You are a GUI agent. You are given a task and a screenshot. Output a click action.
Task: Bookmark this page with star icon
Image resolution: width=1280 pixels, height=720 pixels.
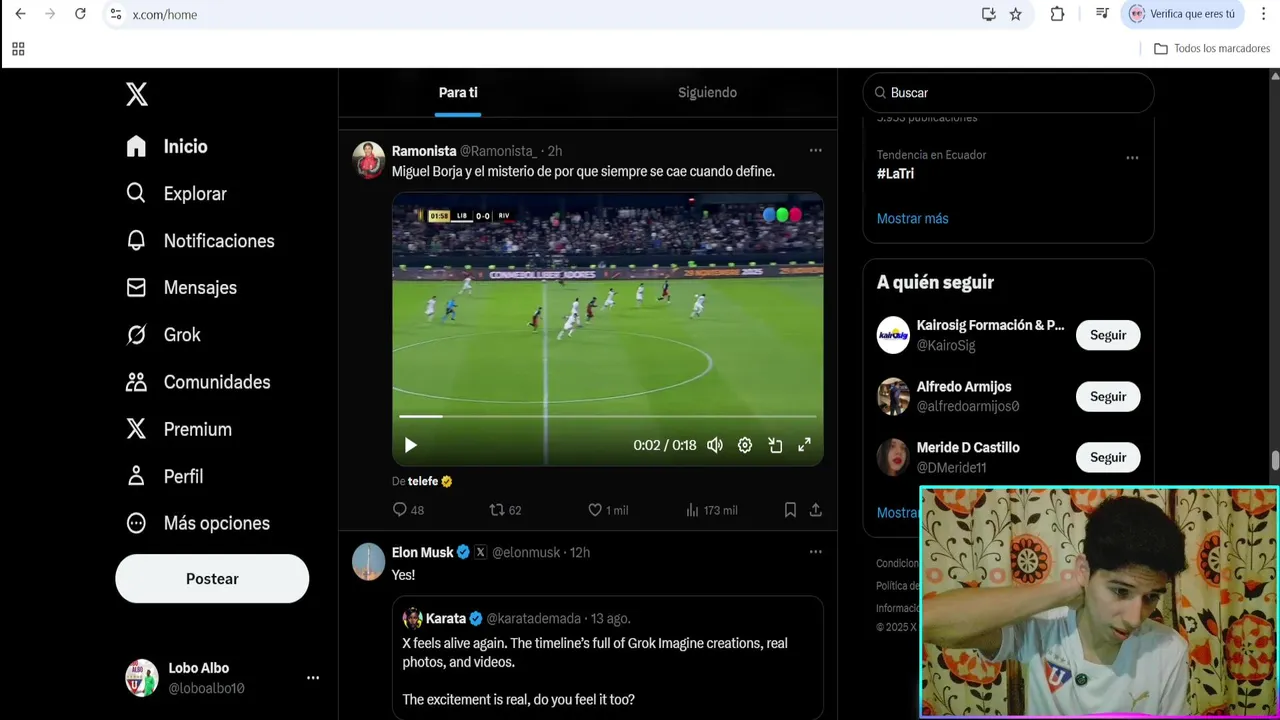tap(1016, 14)
